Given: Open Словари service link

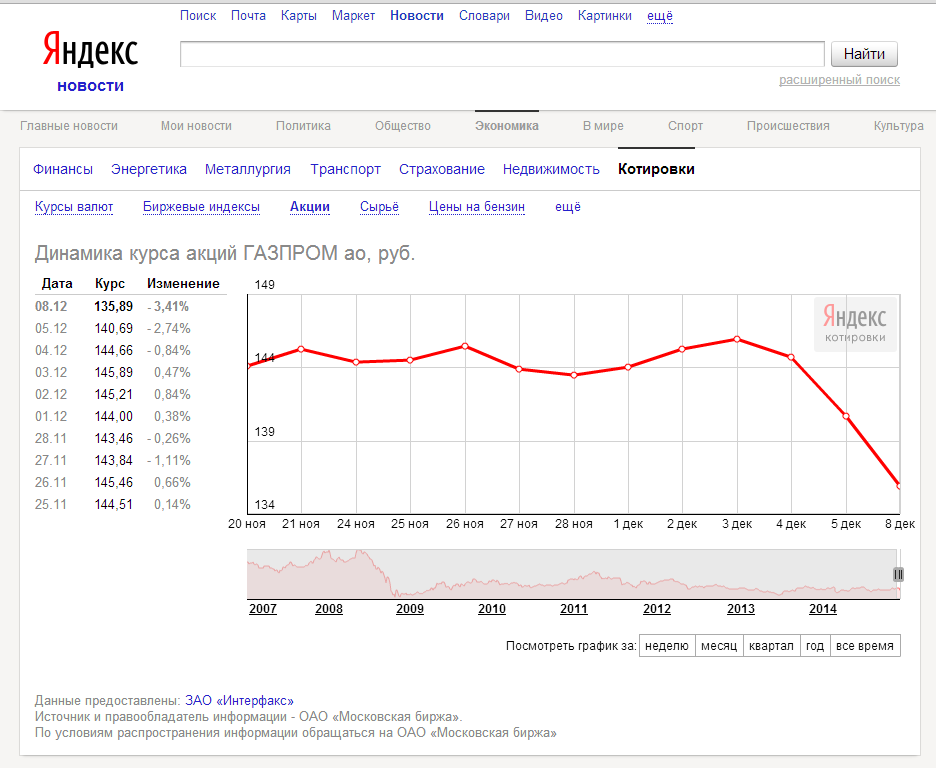Looking at the screenshot, I should click(x=484, y=16).
